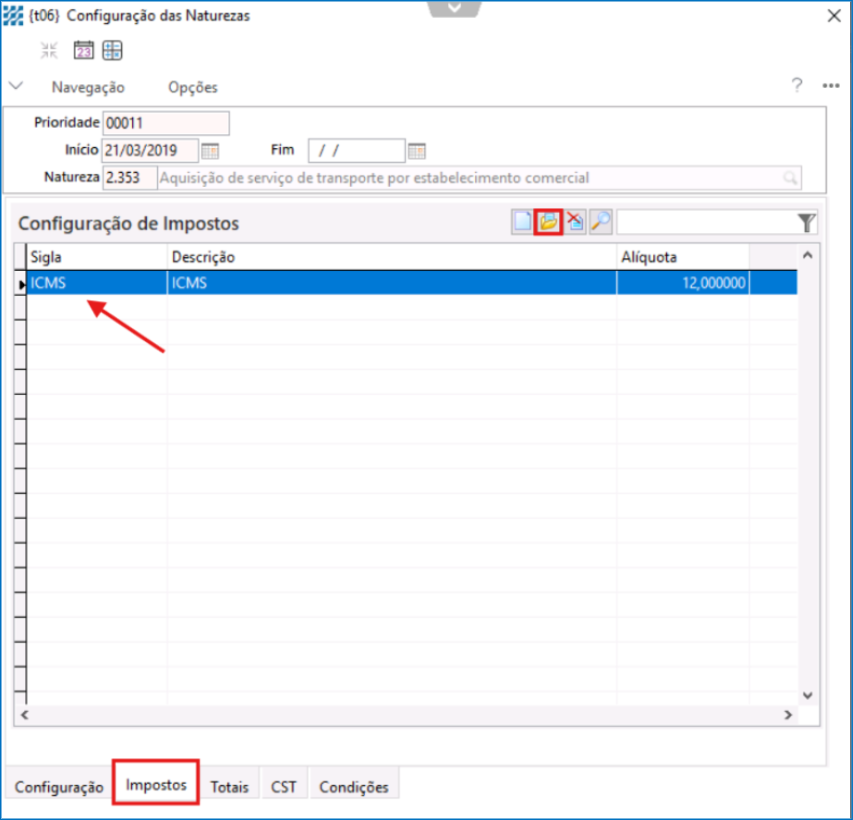Image resolution: width=853 pixels, height=820 pixels.
Task: Expand the menu chevron beside Navegação
Action: tap(16, 86)
